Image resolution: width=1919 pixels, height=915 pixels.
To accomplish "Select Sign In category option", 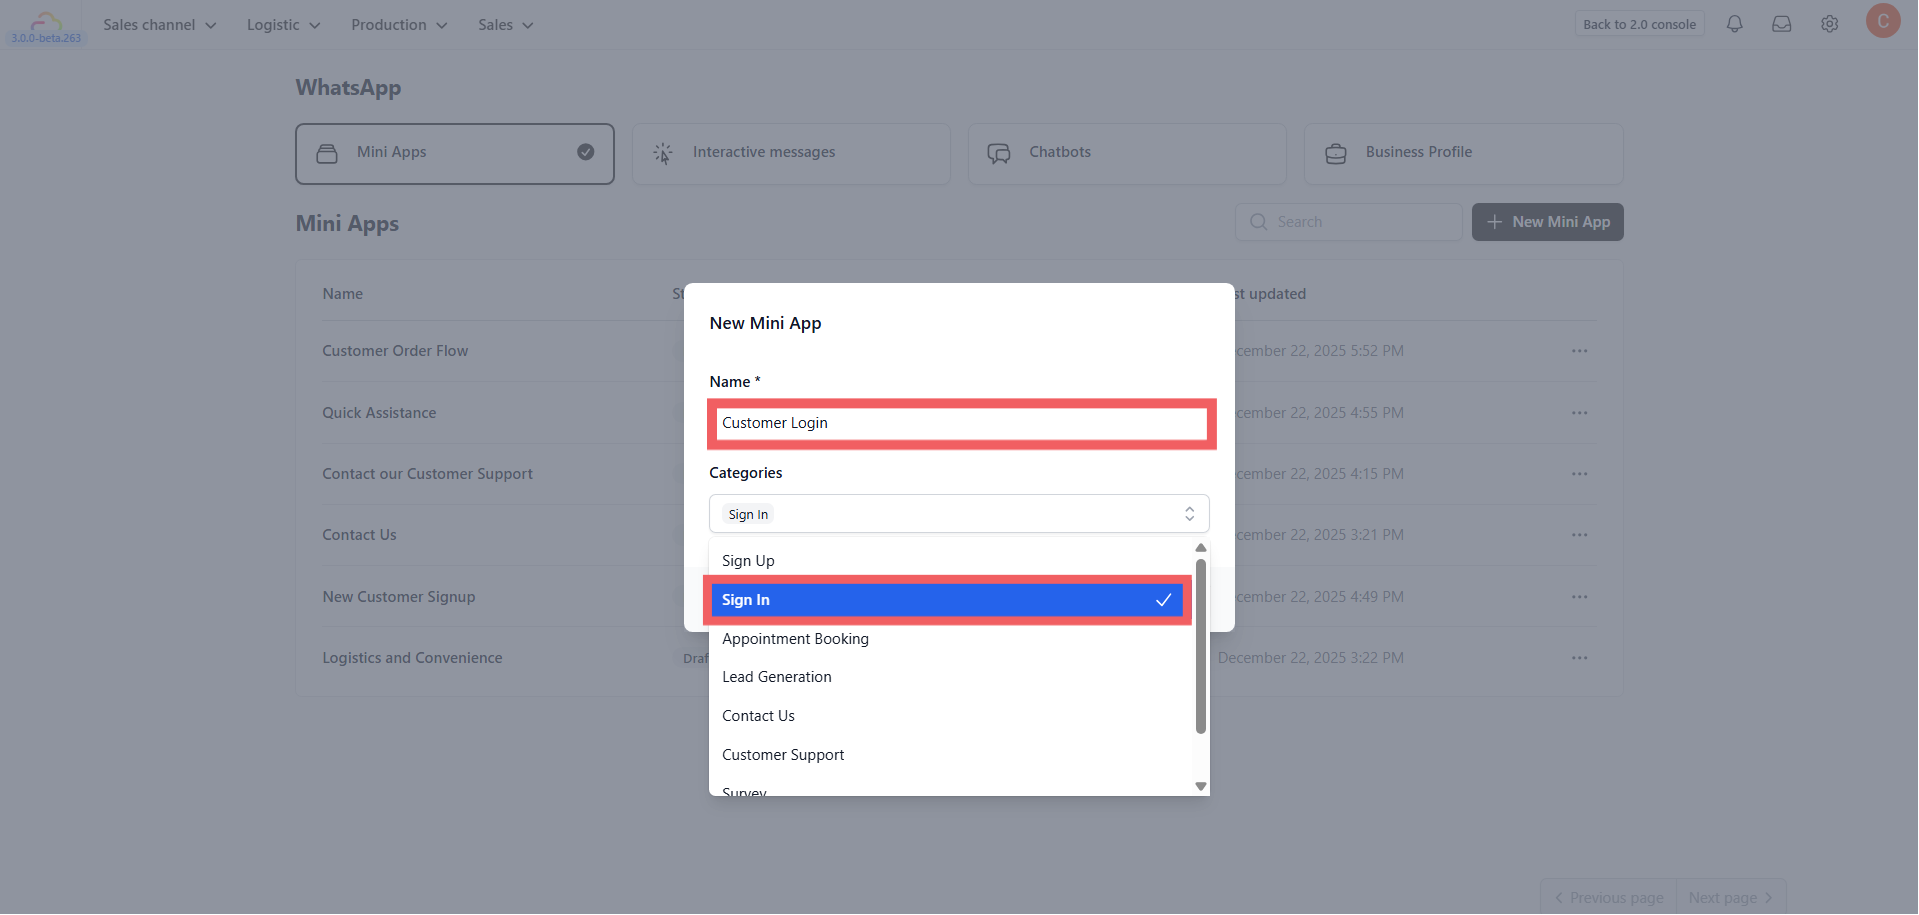I will pyautogui.click(x=947, y=600).
